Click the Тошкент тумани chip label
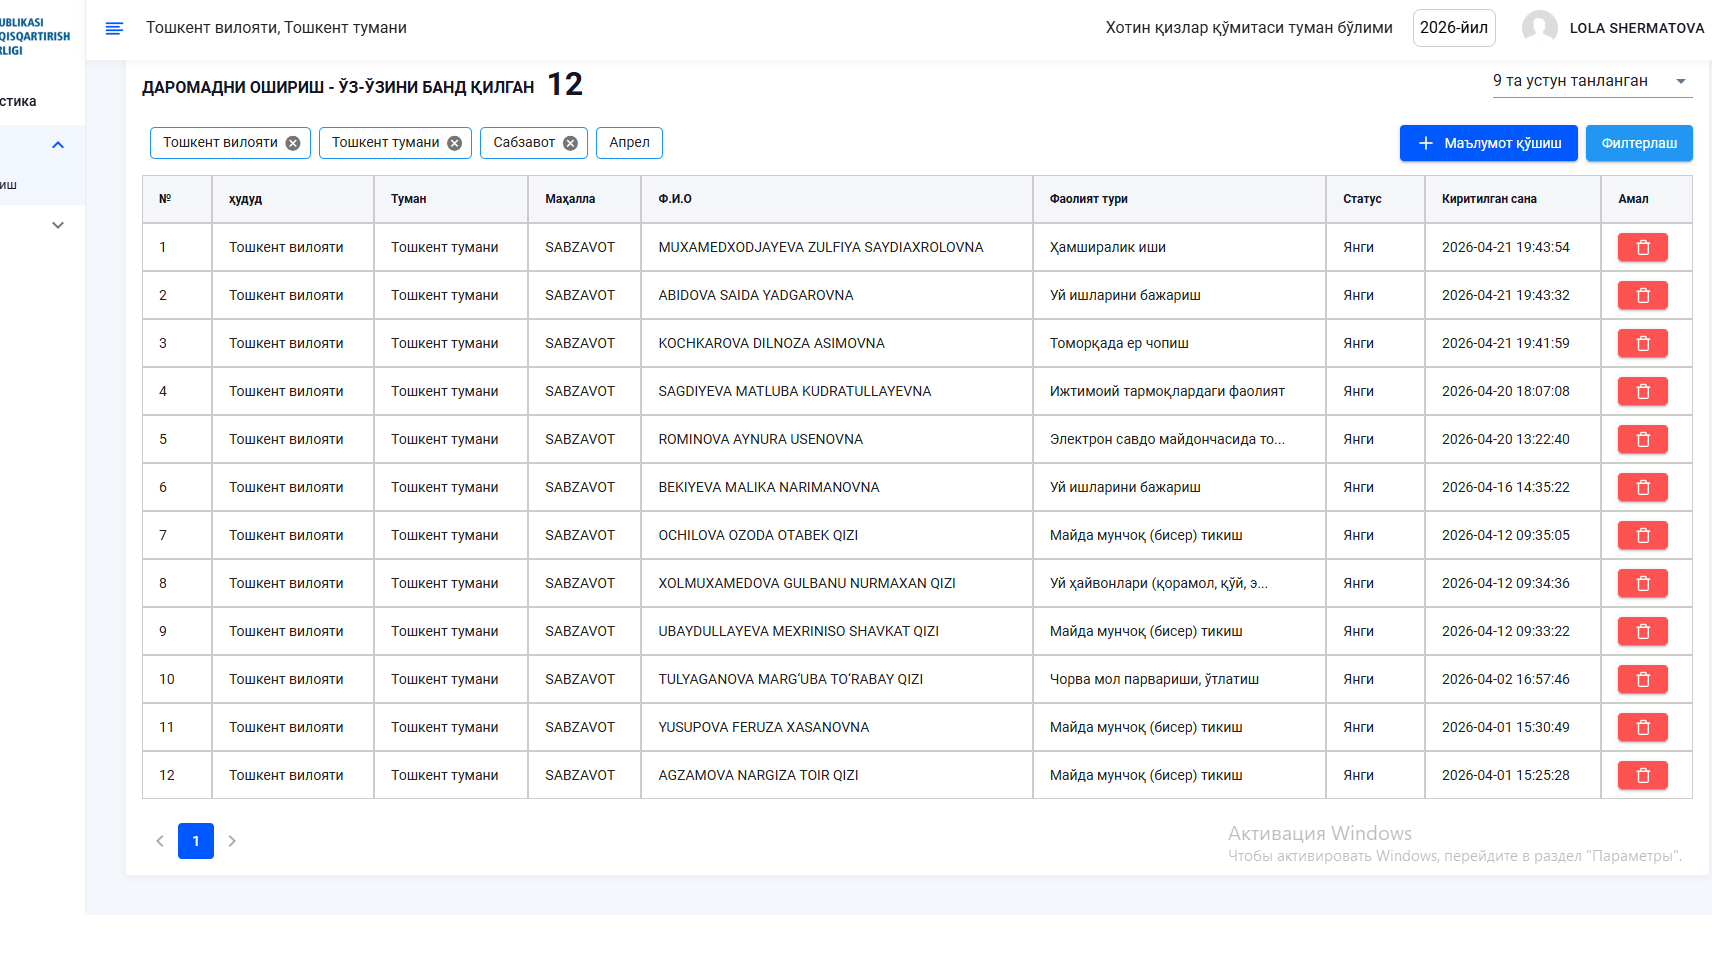Screen dimensions: 1712x955 pos(385,143)
